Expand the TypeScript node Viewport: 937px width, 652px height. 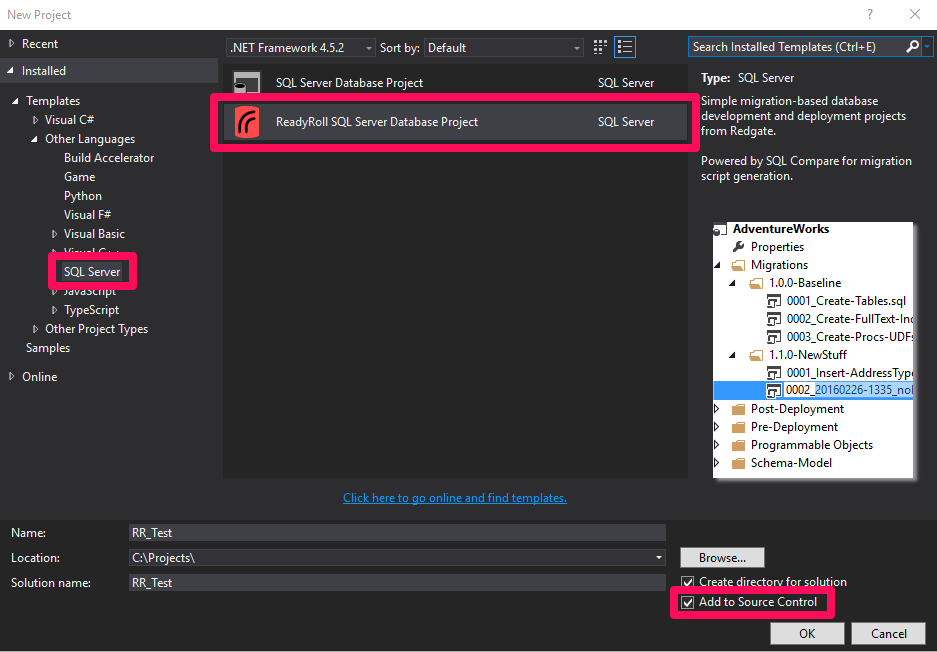[x=54, y=310]
